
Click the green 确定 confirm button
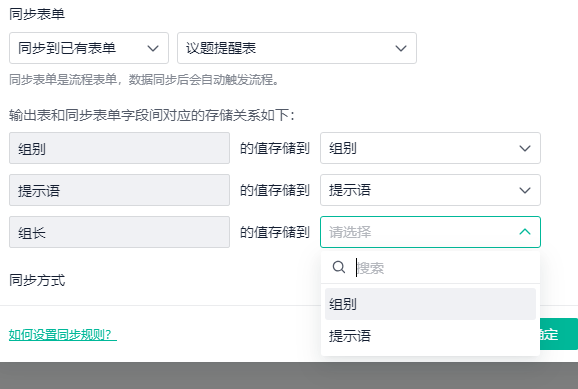point(559,334)
